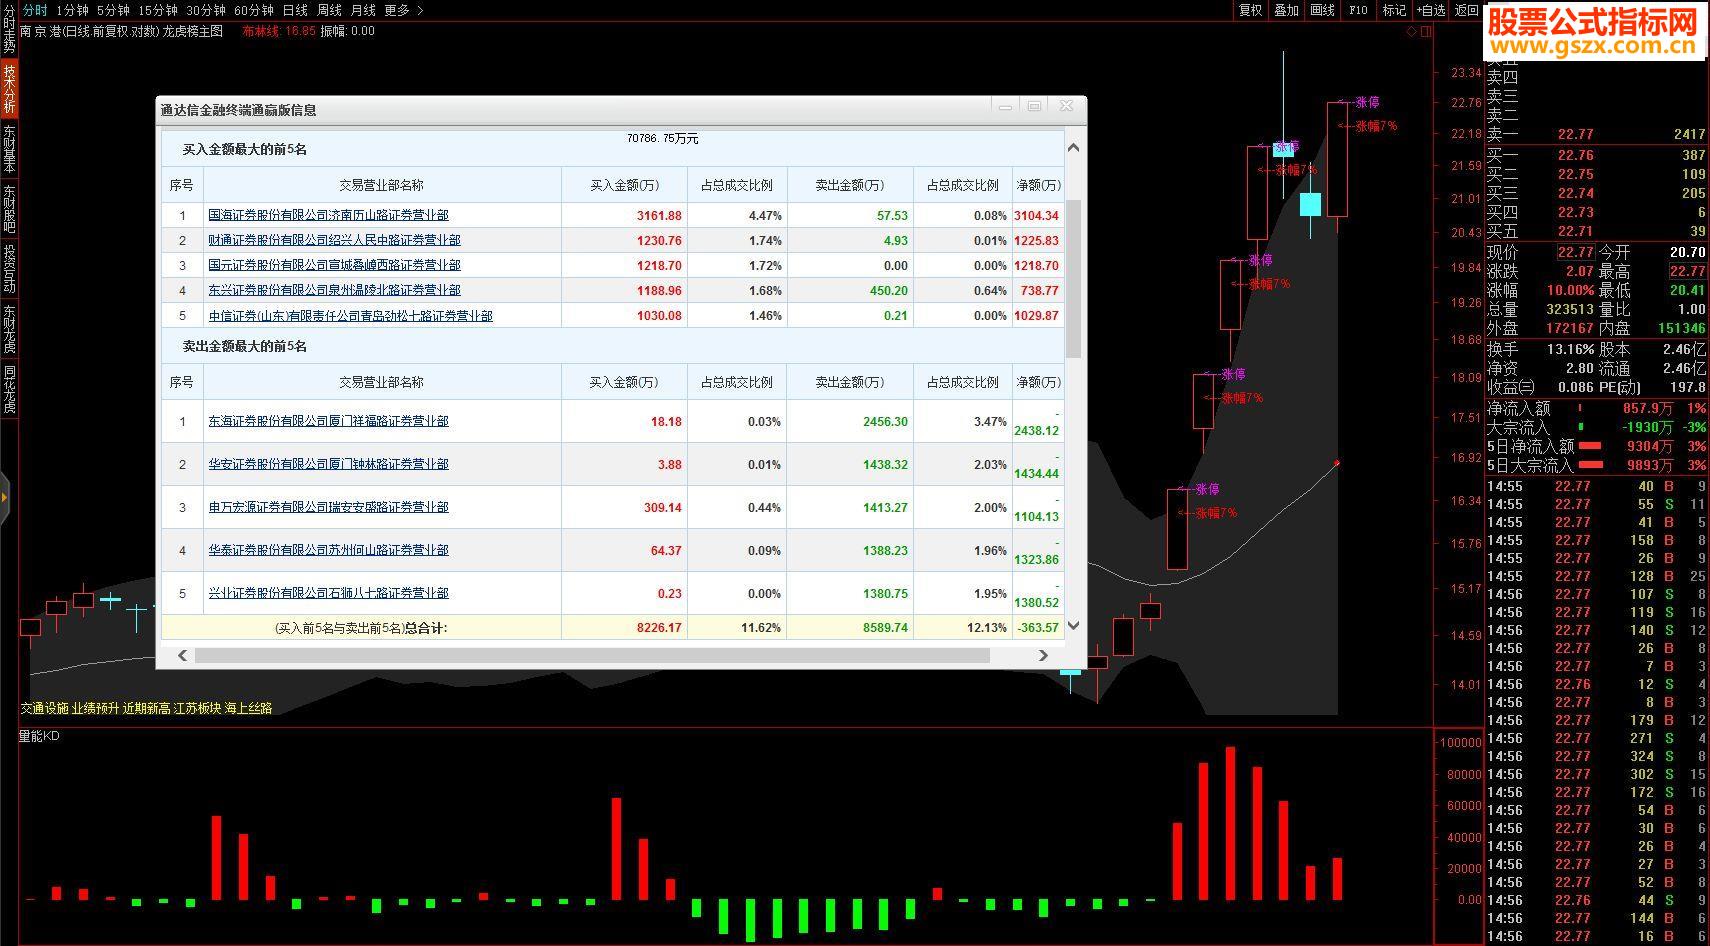The width and height of the screenshot is (1710, 946).
Task: Click the 返回 back button
Action: tap(1467, 10)
